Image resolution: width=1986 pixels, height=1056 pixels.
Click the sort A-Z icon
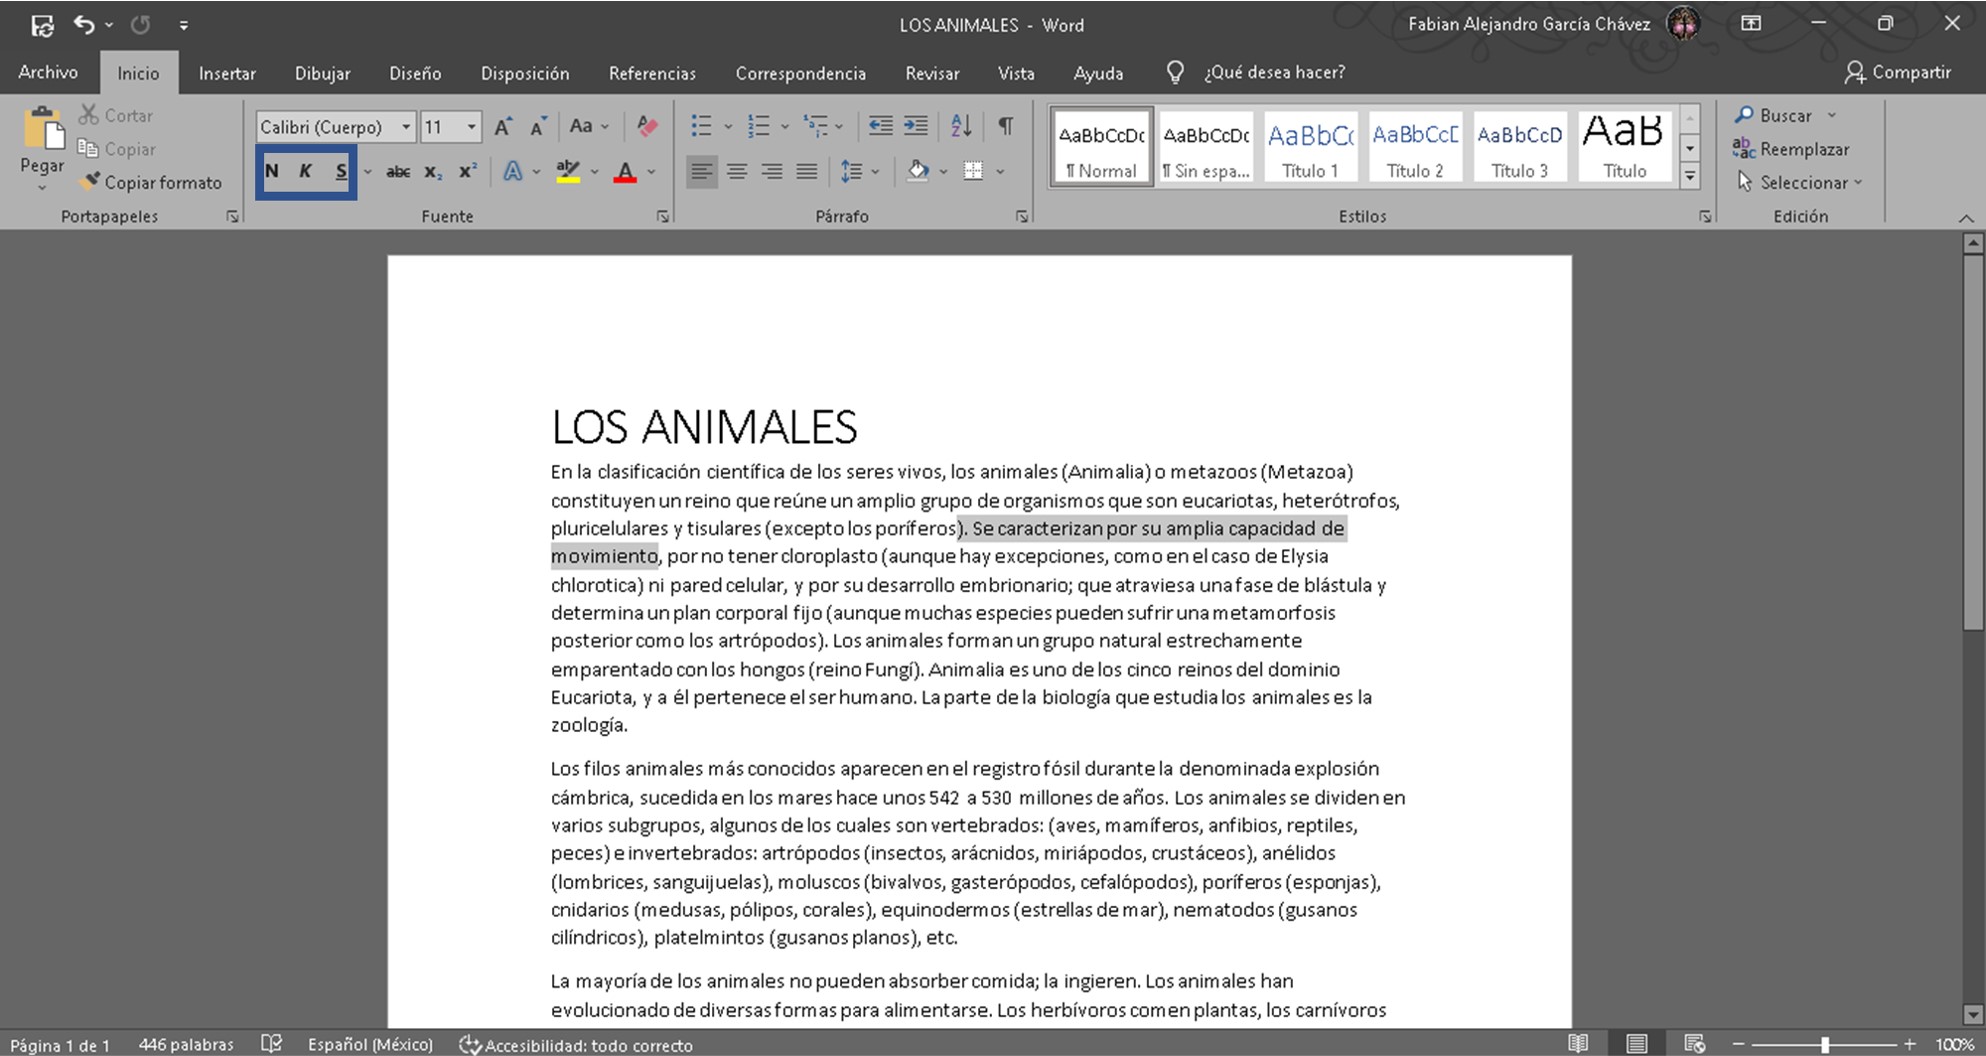pos(961,126)
